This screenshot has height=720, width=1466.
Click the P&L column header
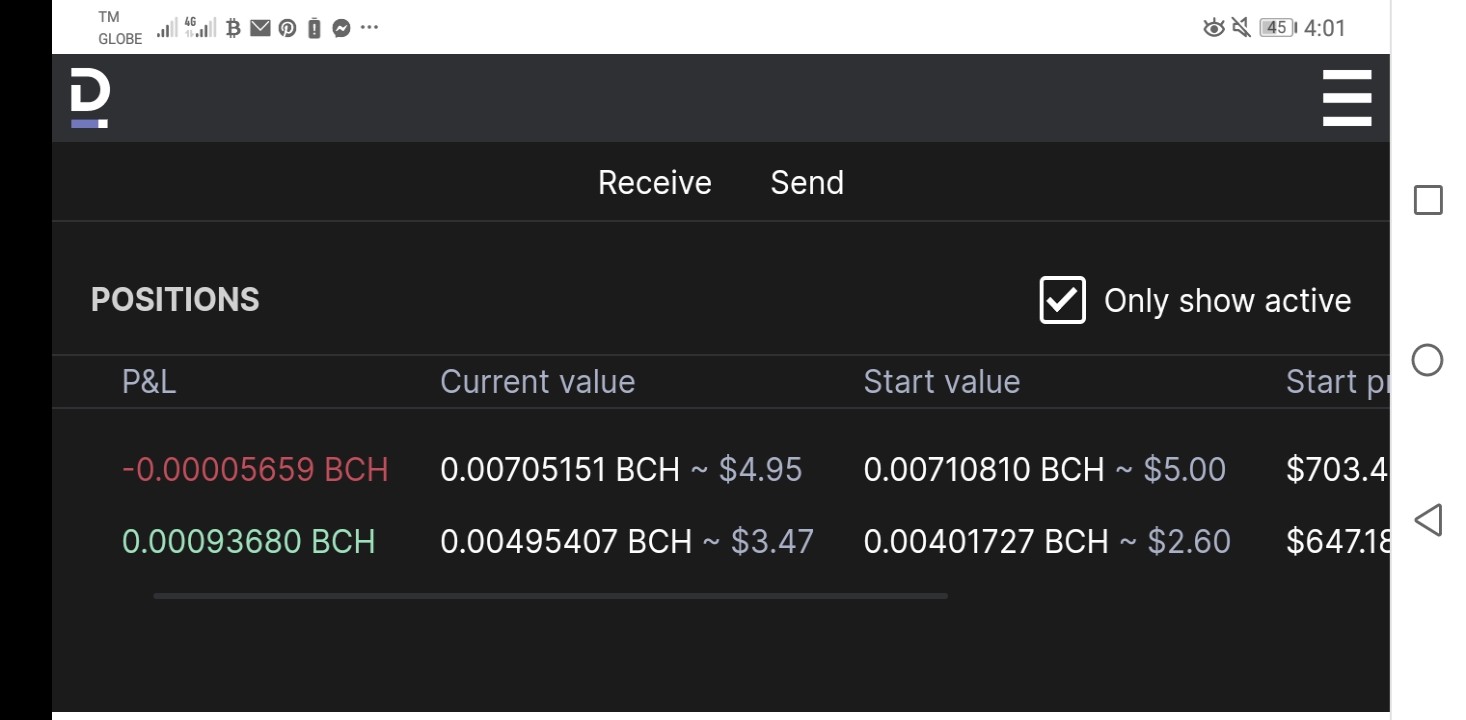(149, 381)
